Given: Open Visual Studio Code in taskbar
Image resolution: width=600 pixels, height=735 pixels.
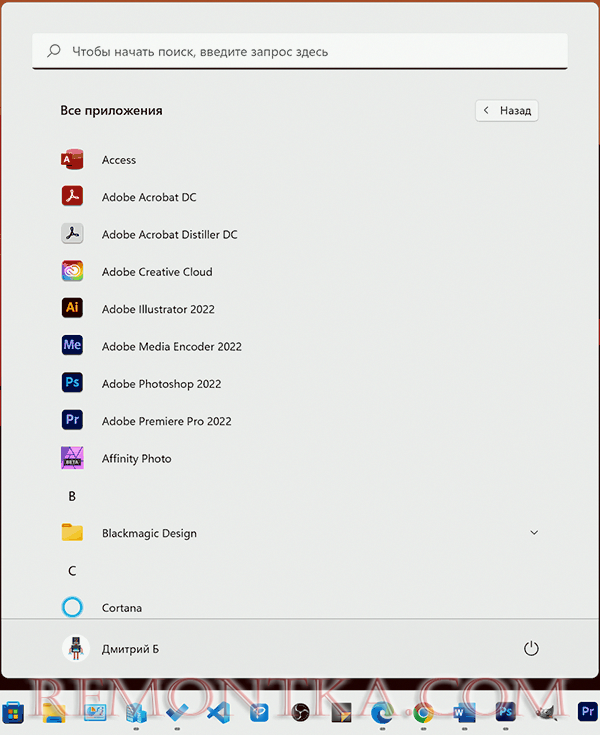Looking at the screenshot, I should tap(217, 712).
